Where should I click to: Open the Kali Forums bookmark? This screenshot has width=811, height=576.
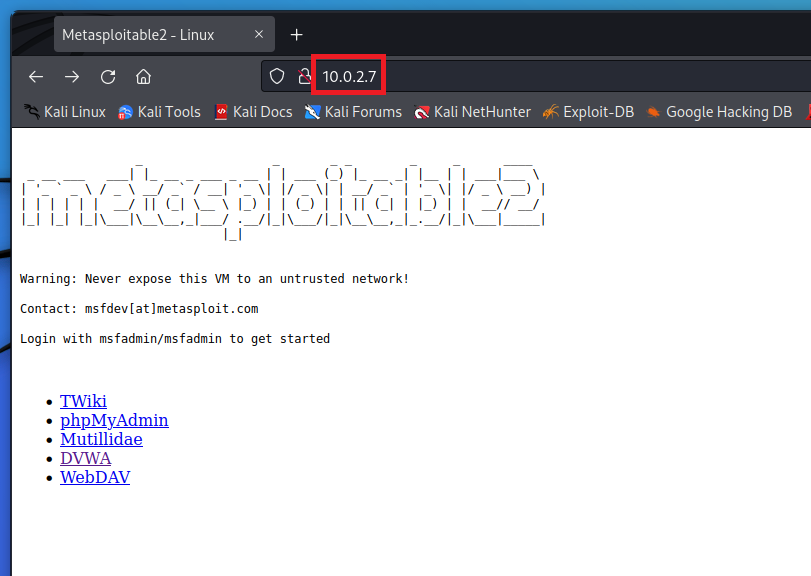(353, 112)
